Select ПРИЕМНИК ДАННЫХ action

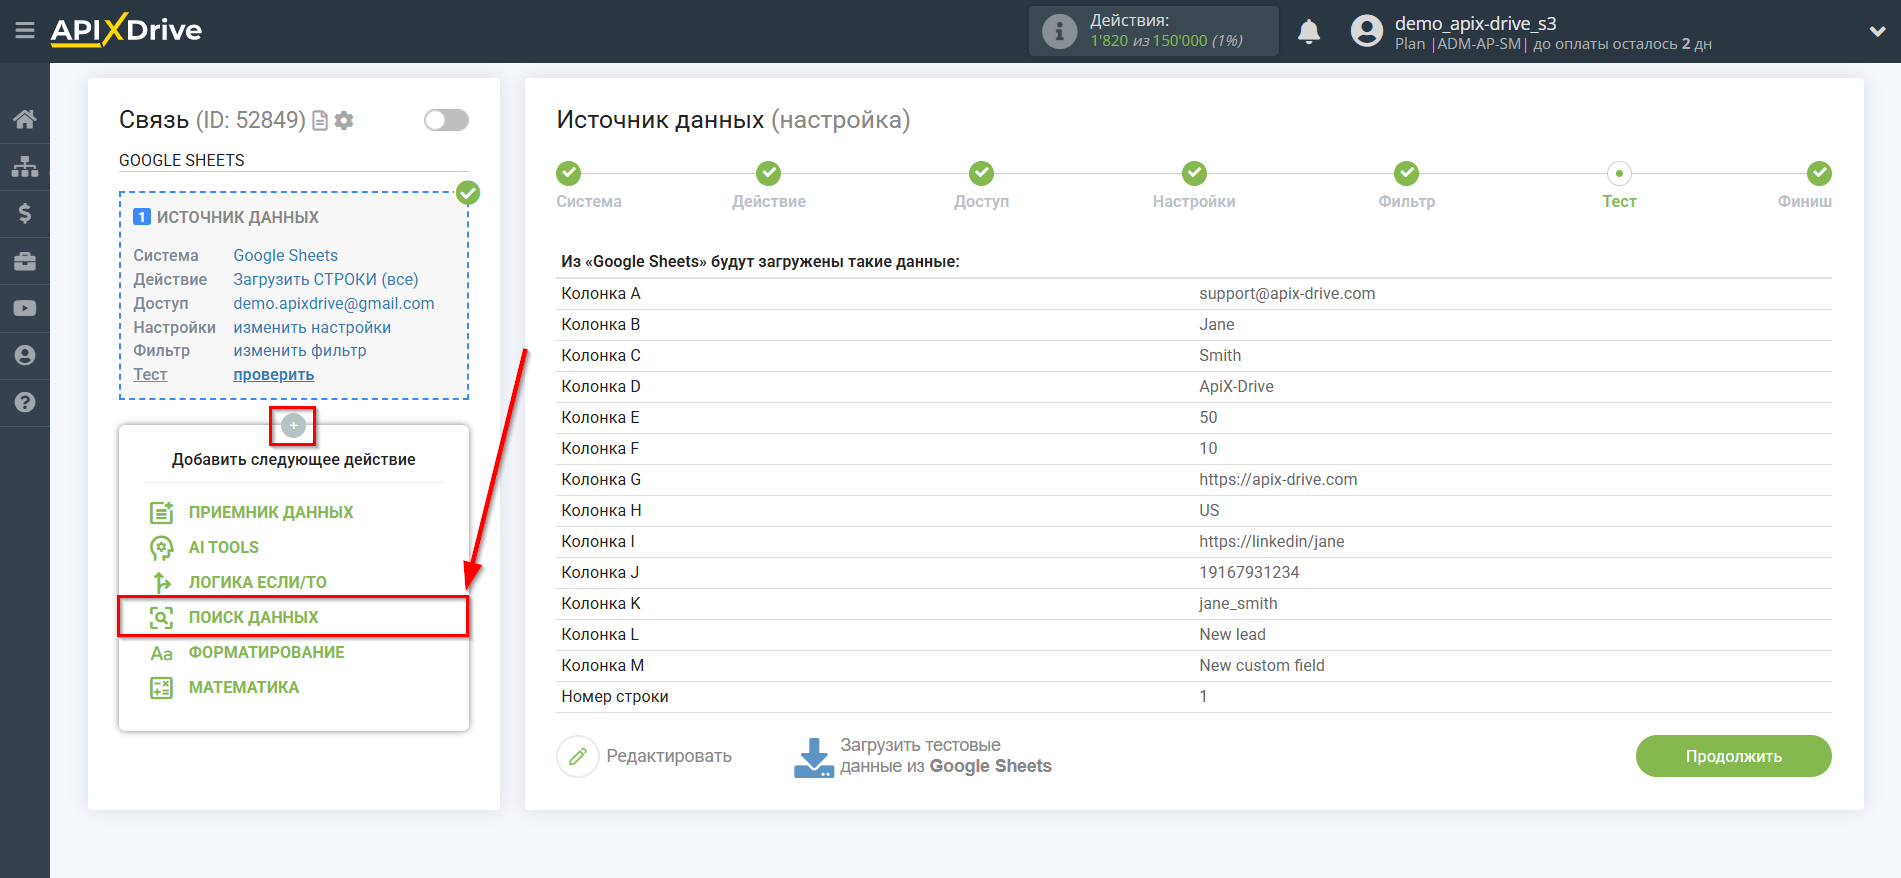point(271,512)
